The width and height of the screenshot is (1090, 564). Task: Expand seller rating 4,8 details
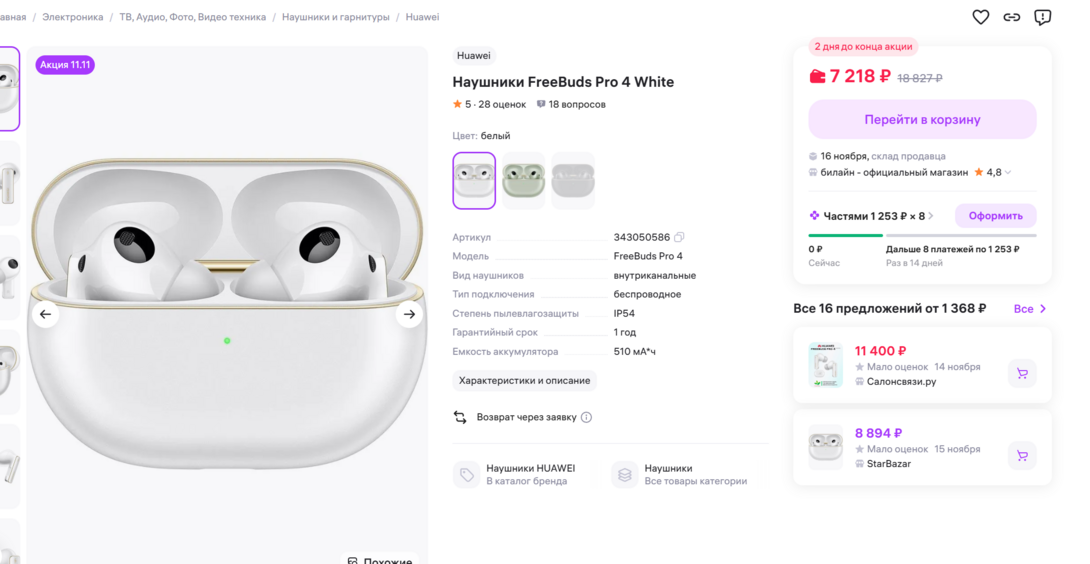(x=1007, y=173)
